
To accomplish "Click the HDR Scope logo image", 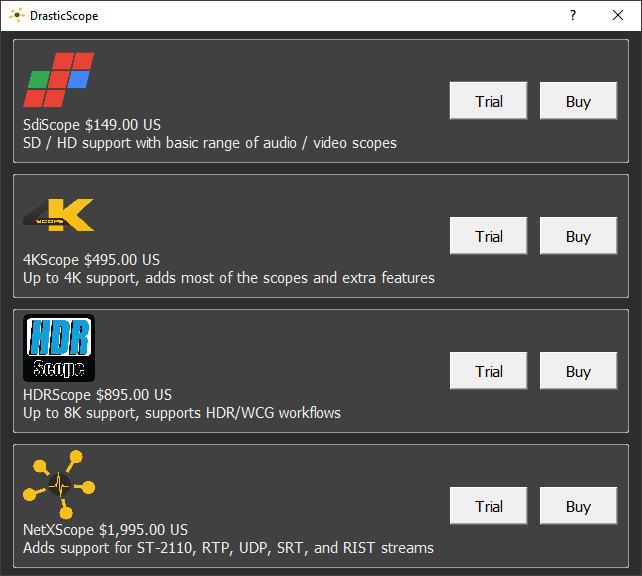I will point(59,348).
